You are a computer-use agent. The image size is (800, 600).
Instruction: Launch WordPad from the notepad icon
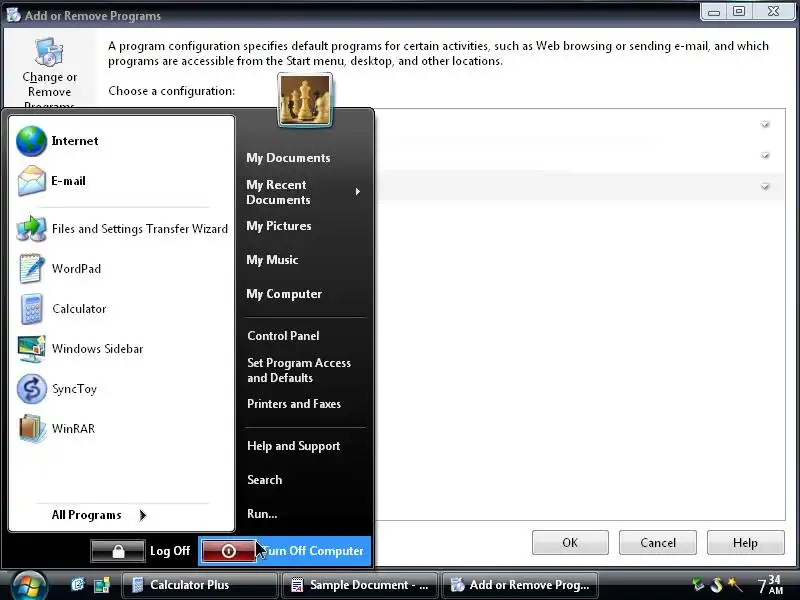pyautogui.click(x=32, y=268)
